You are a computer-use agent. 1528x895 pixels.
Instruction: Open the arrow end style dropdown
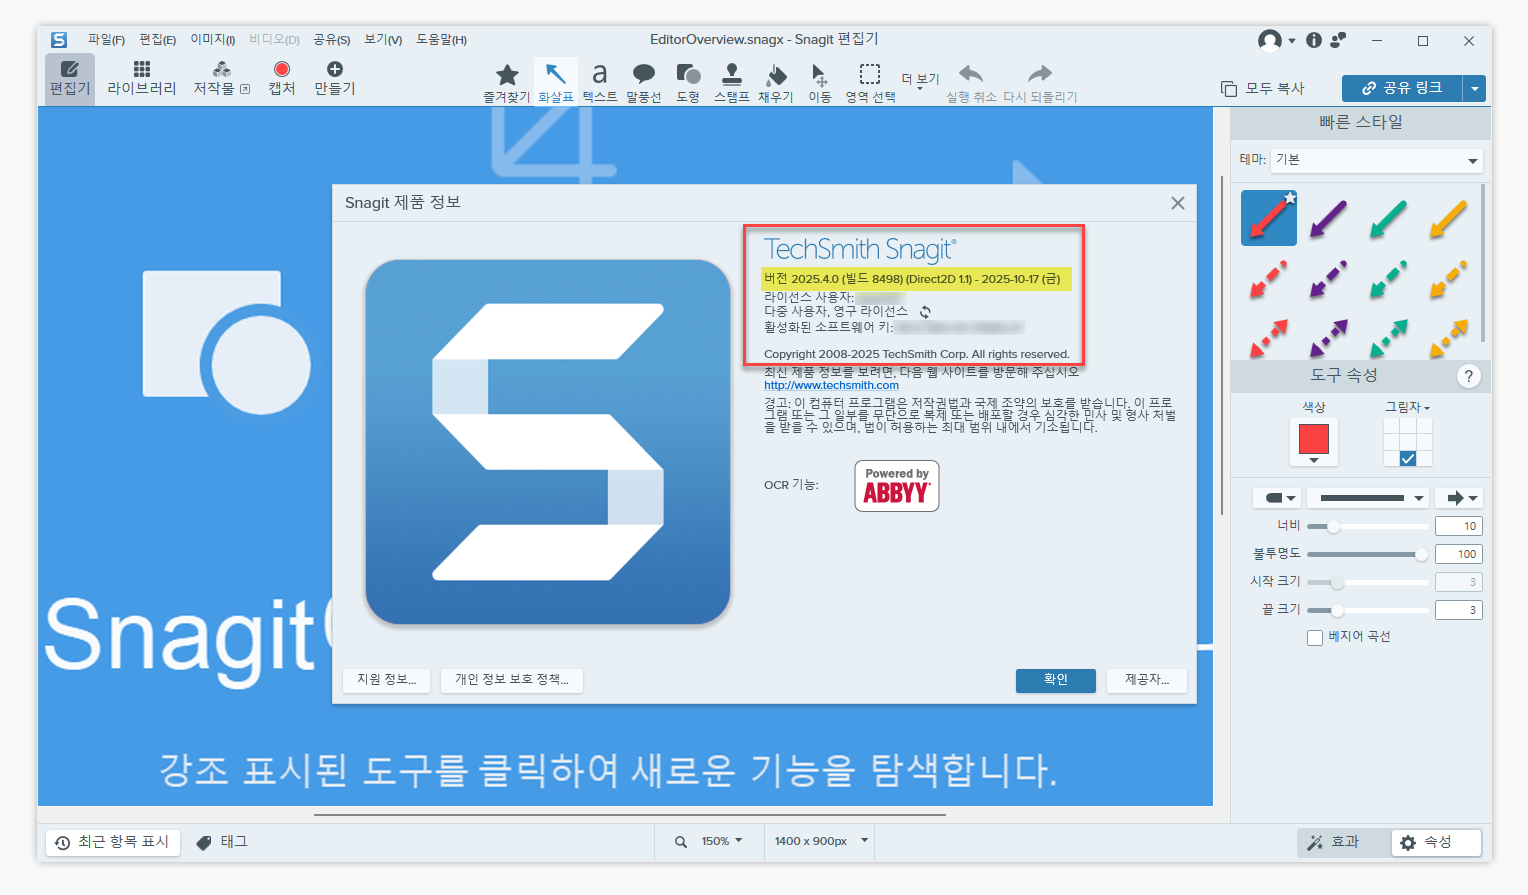click(1460, 498)
